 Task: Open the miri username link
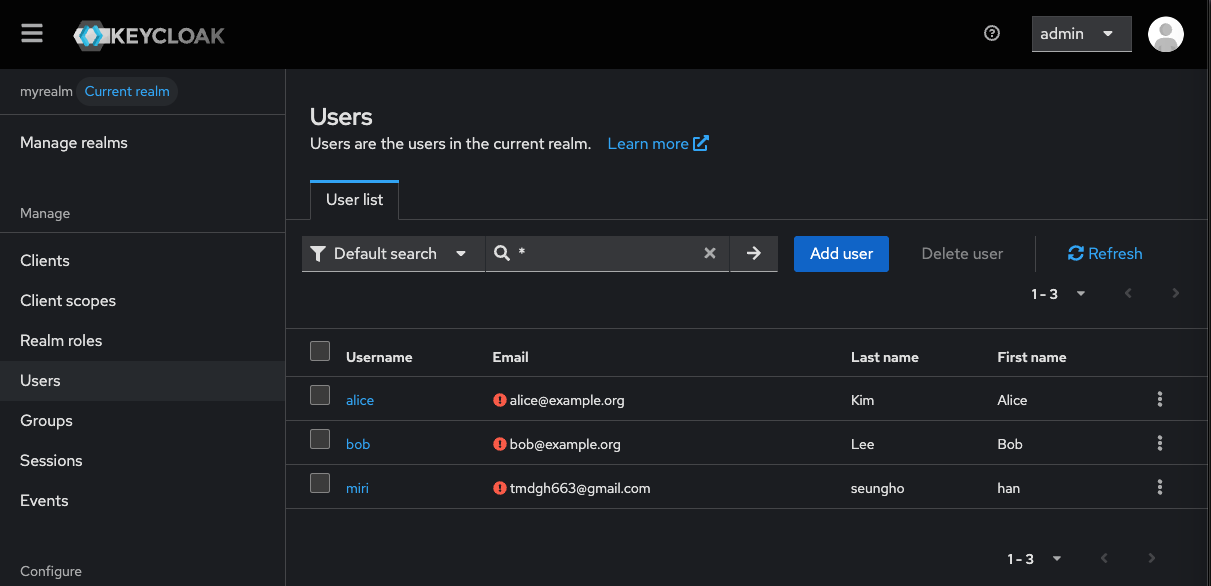357,488
